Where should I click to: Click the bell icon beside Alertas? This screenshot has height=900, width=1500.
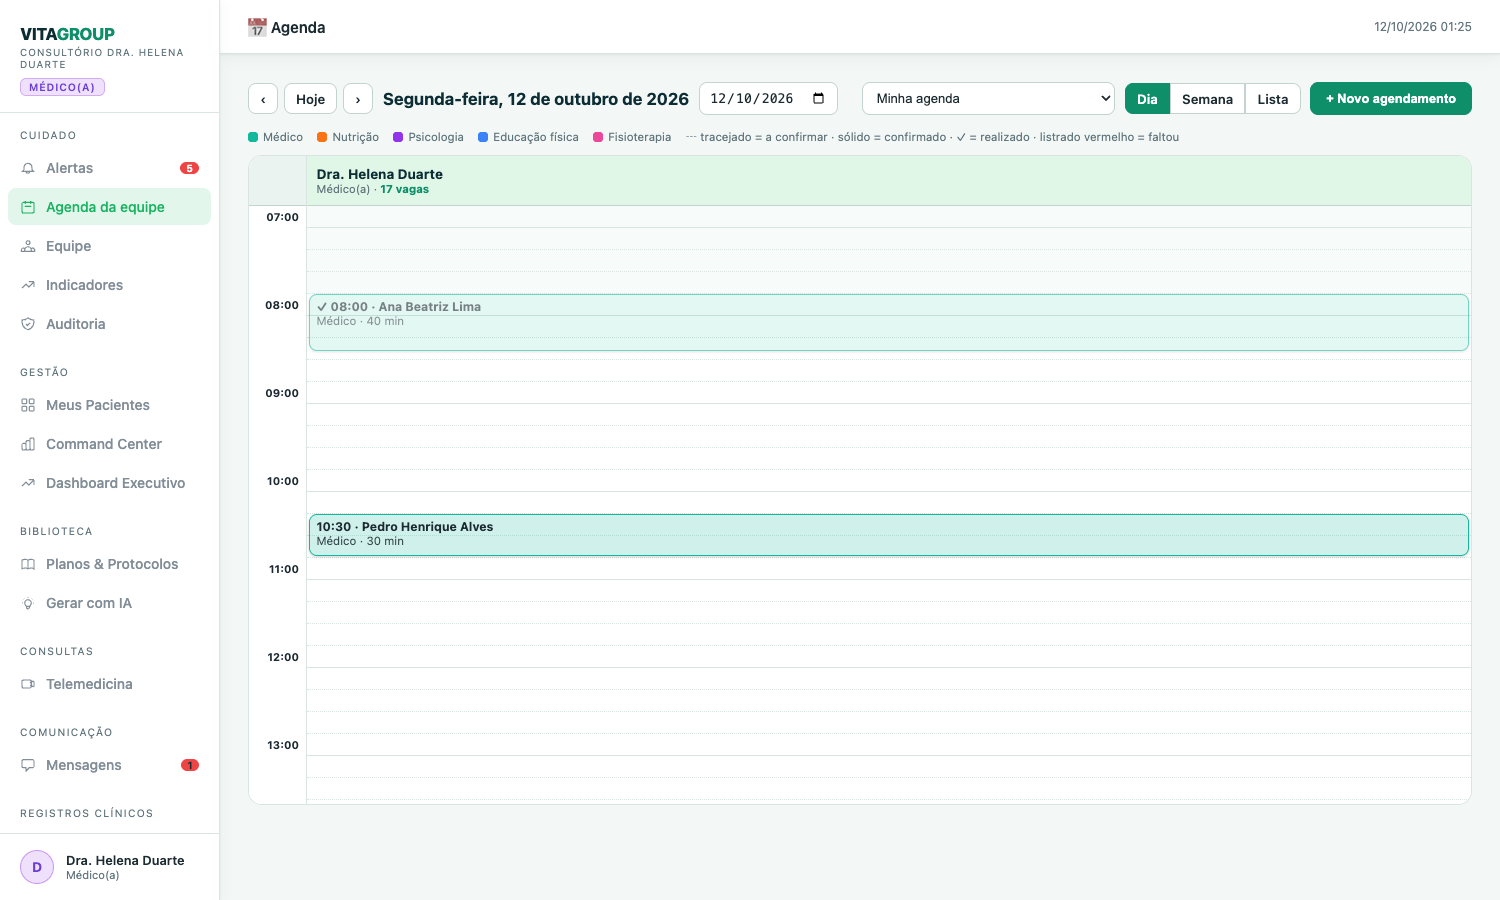tap(28, 168)
